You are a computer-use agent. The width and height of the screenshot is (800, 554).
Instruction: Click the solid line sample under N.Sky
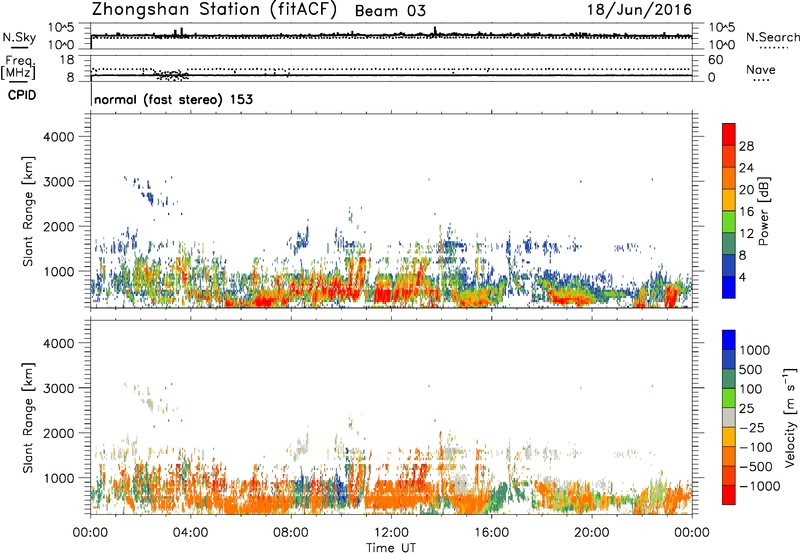[x=18, y=48]
